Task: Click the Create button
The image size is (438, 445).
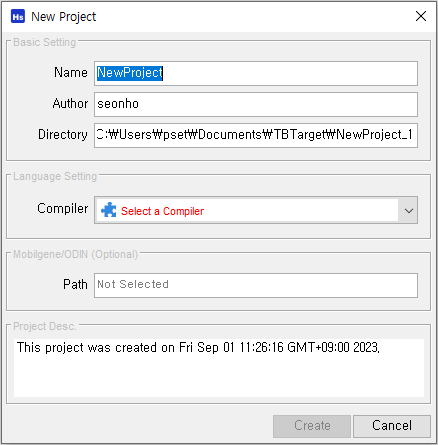Action: click(312, 426)
